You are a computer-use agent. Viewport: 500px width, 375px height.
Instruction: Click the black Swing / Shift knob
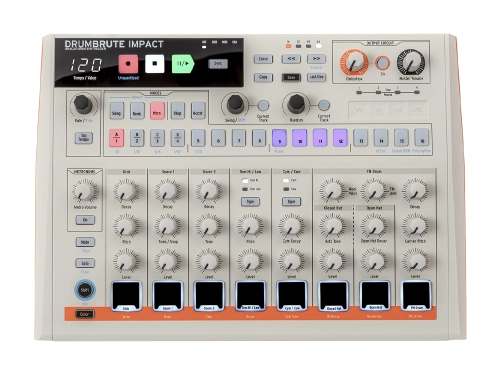tap(235, 104)
